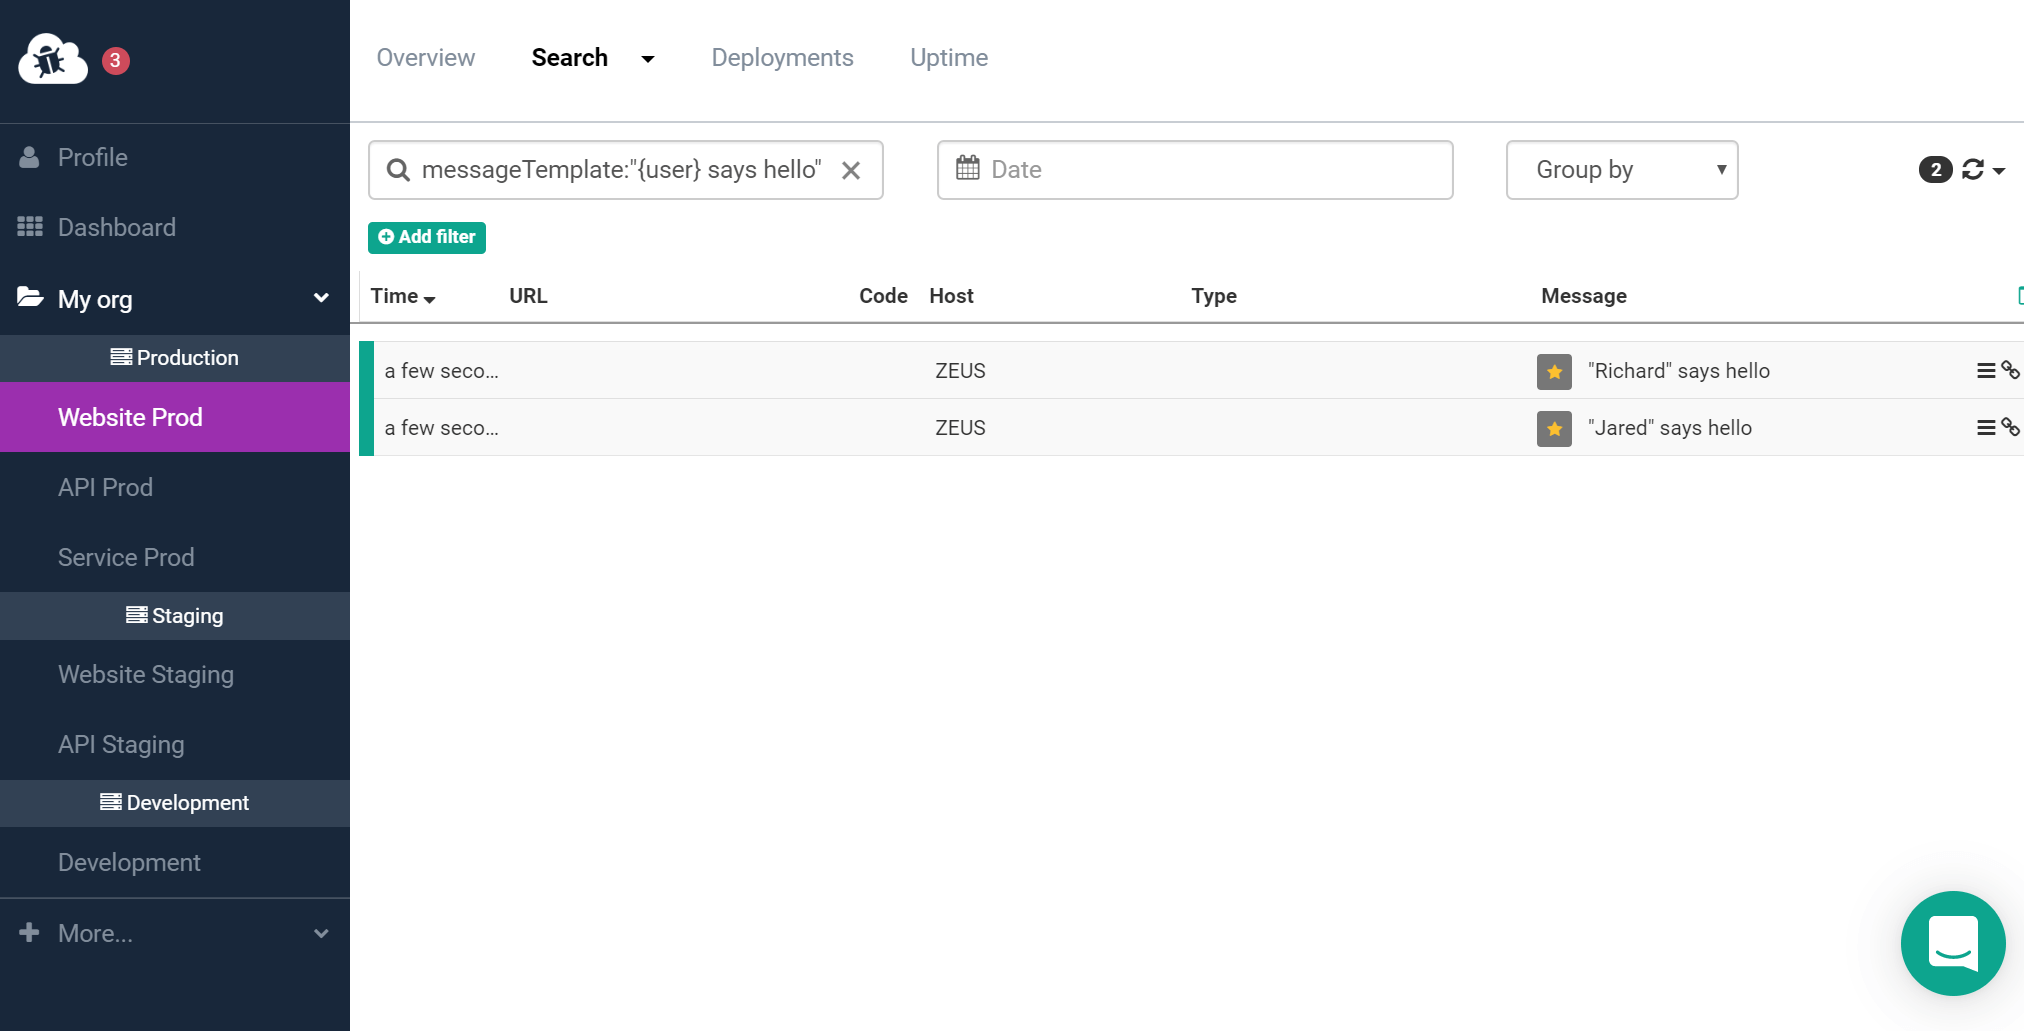Open event details via hamburger icon for Jared's row
This screenshot has height=1031, width=2024.
(1985, 427)
